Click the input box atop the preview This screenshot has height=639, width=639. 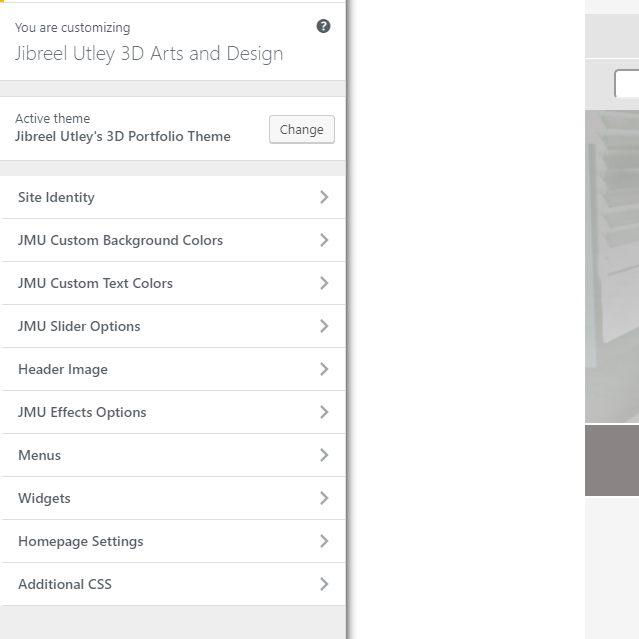(627, 84)
